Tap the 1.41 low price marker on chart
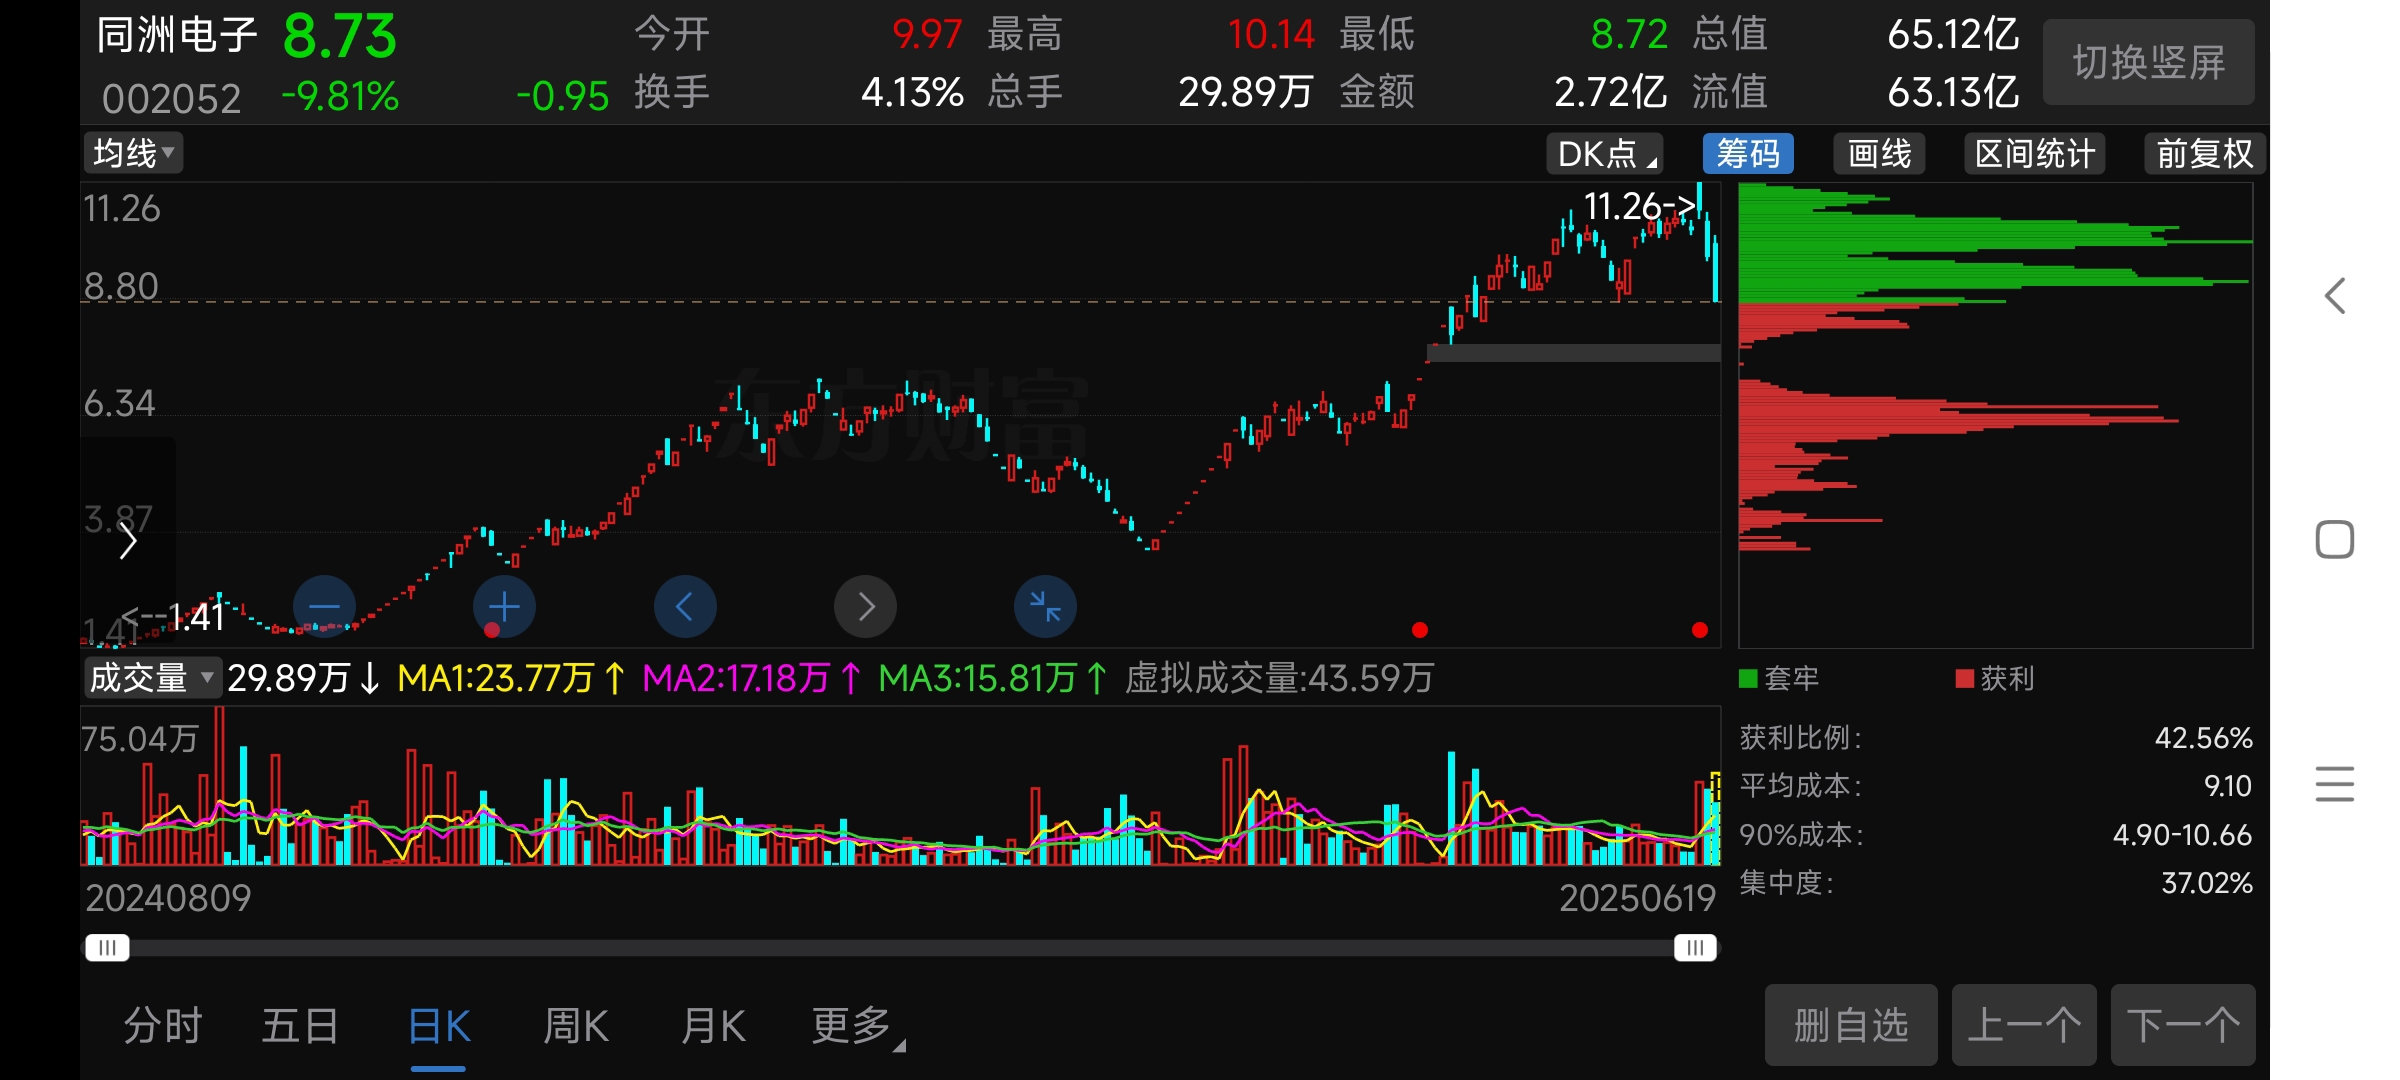The width and height of the screenshot is (2400, 1080). point(172,617)
